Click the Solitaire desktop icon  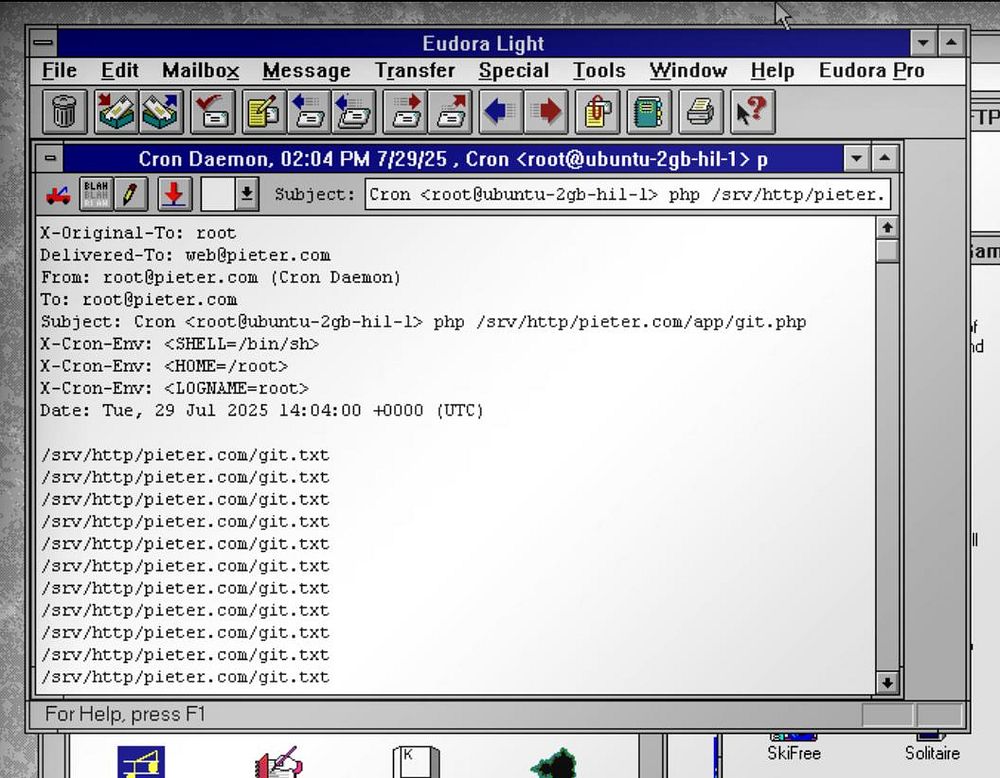[x=932, y=747]
